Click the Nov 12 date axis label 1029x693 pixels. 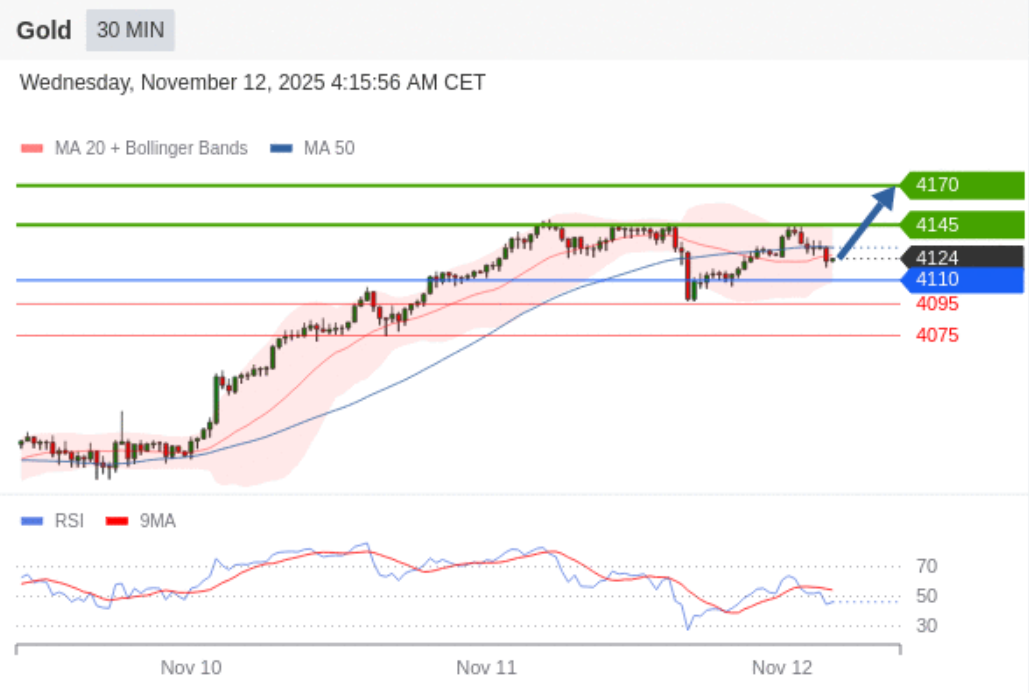[782, 668]
